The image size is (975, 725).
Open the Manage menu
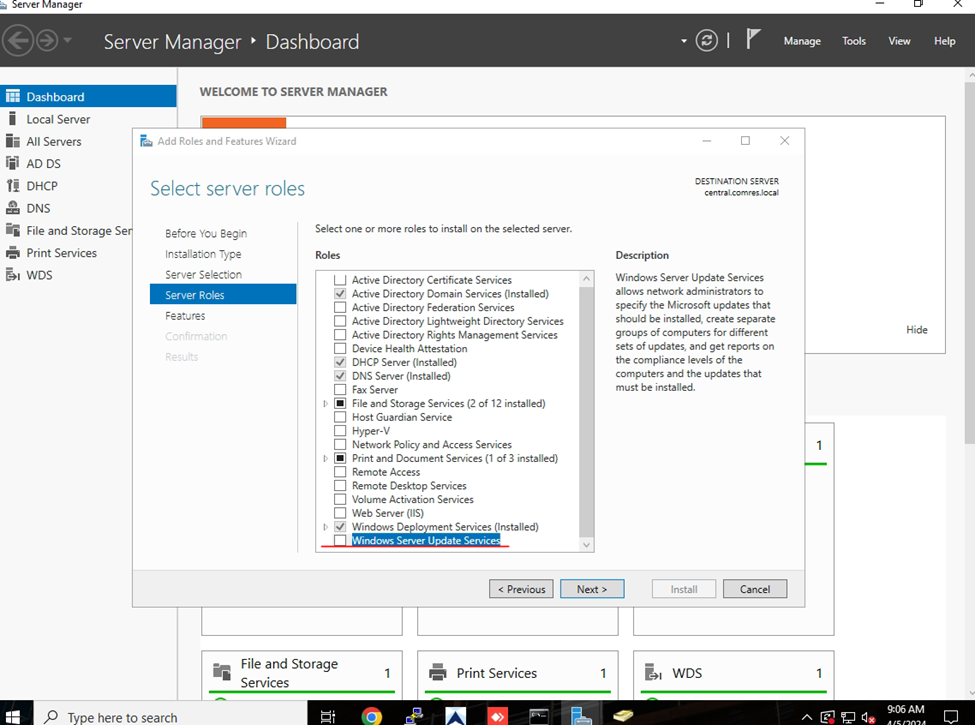[x=802, y=41]
